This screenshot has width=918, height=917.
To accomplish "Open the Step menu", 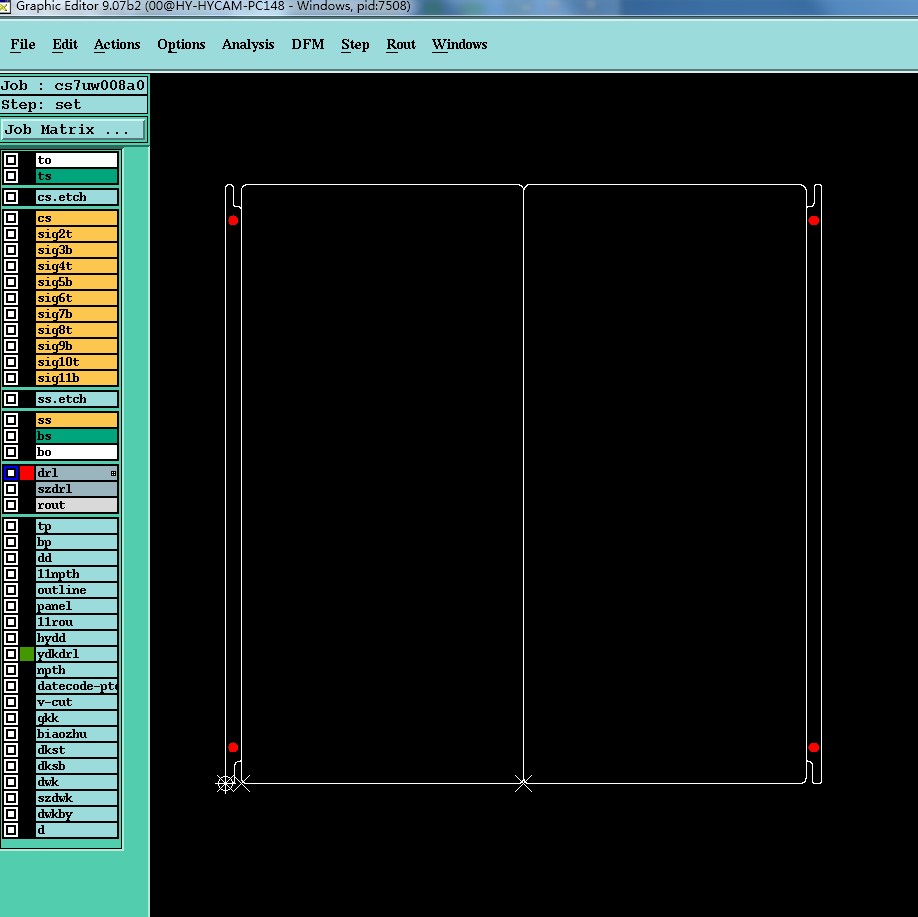I will [x=355, y=45].
